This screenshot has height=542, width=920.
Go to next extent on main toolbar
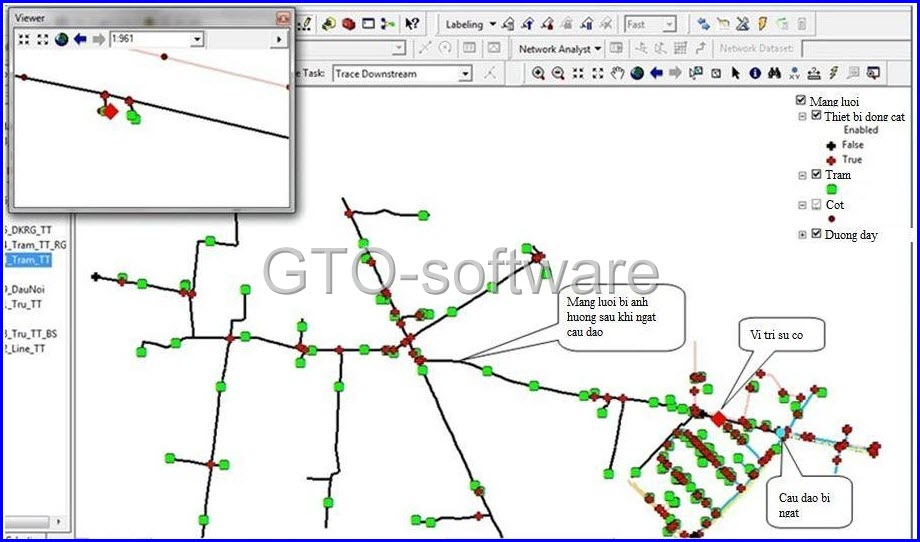(x=675, y=73)
